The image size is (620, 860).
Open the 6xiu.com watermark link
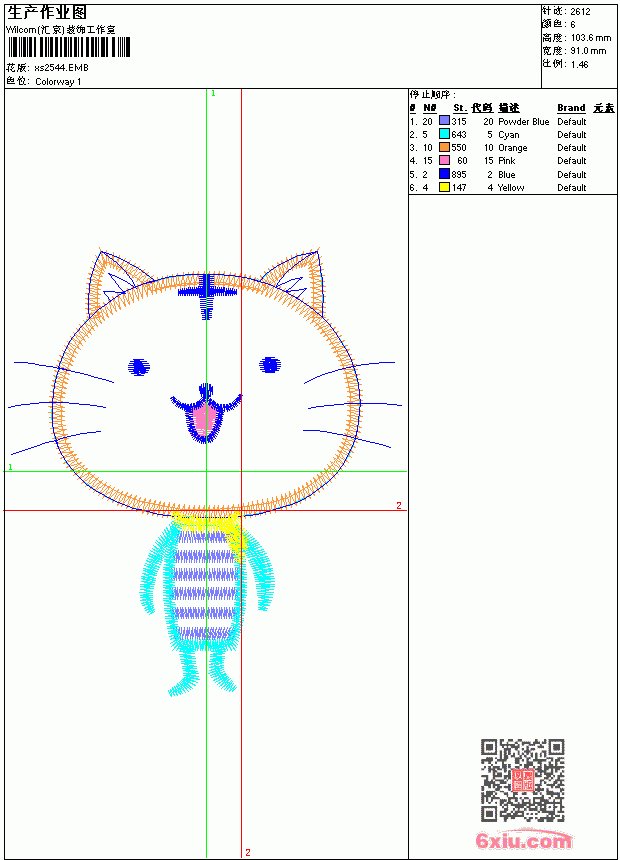tap(524, 840)
